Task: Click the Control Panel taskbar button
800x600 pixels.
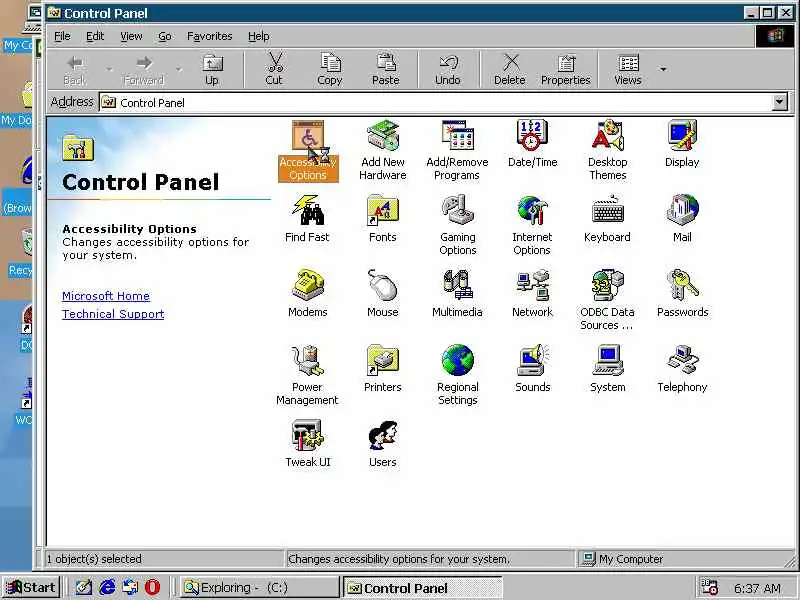Action: point(422,588)
